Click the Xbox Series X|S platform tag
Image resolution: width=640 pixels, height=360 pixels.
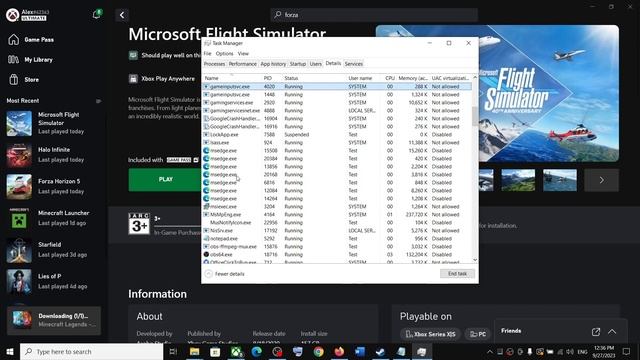point(431,334)
